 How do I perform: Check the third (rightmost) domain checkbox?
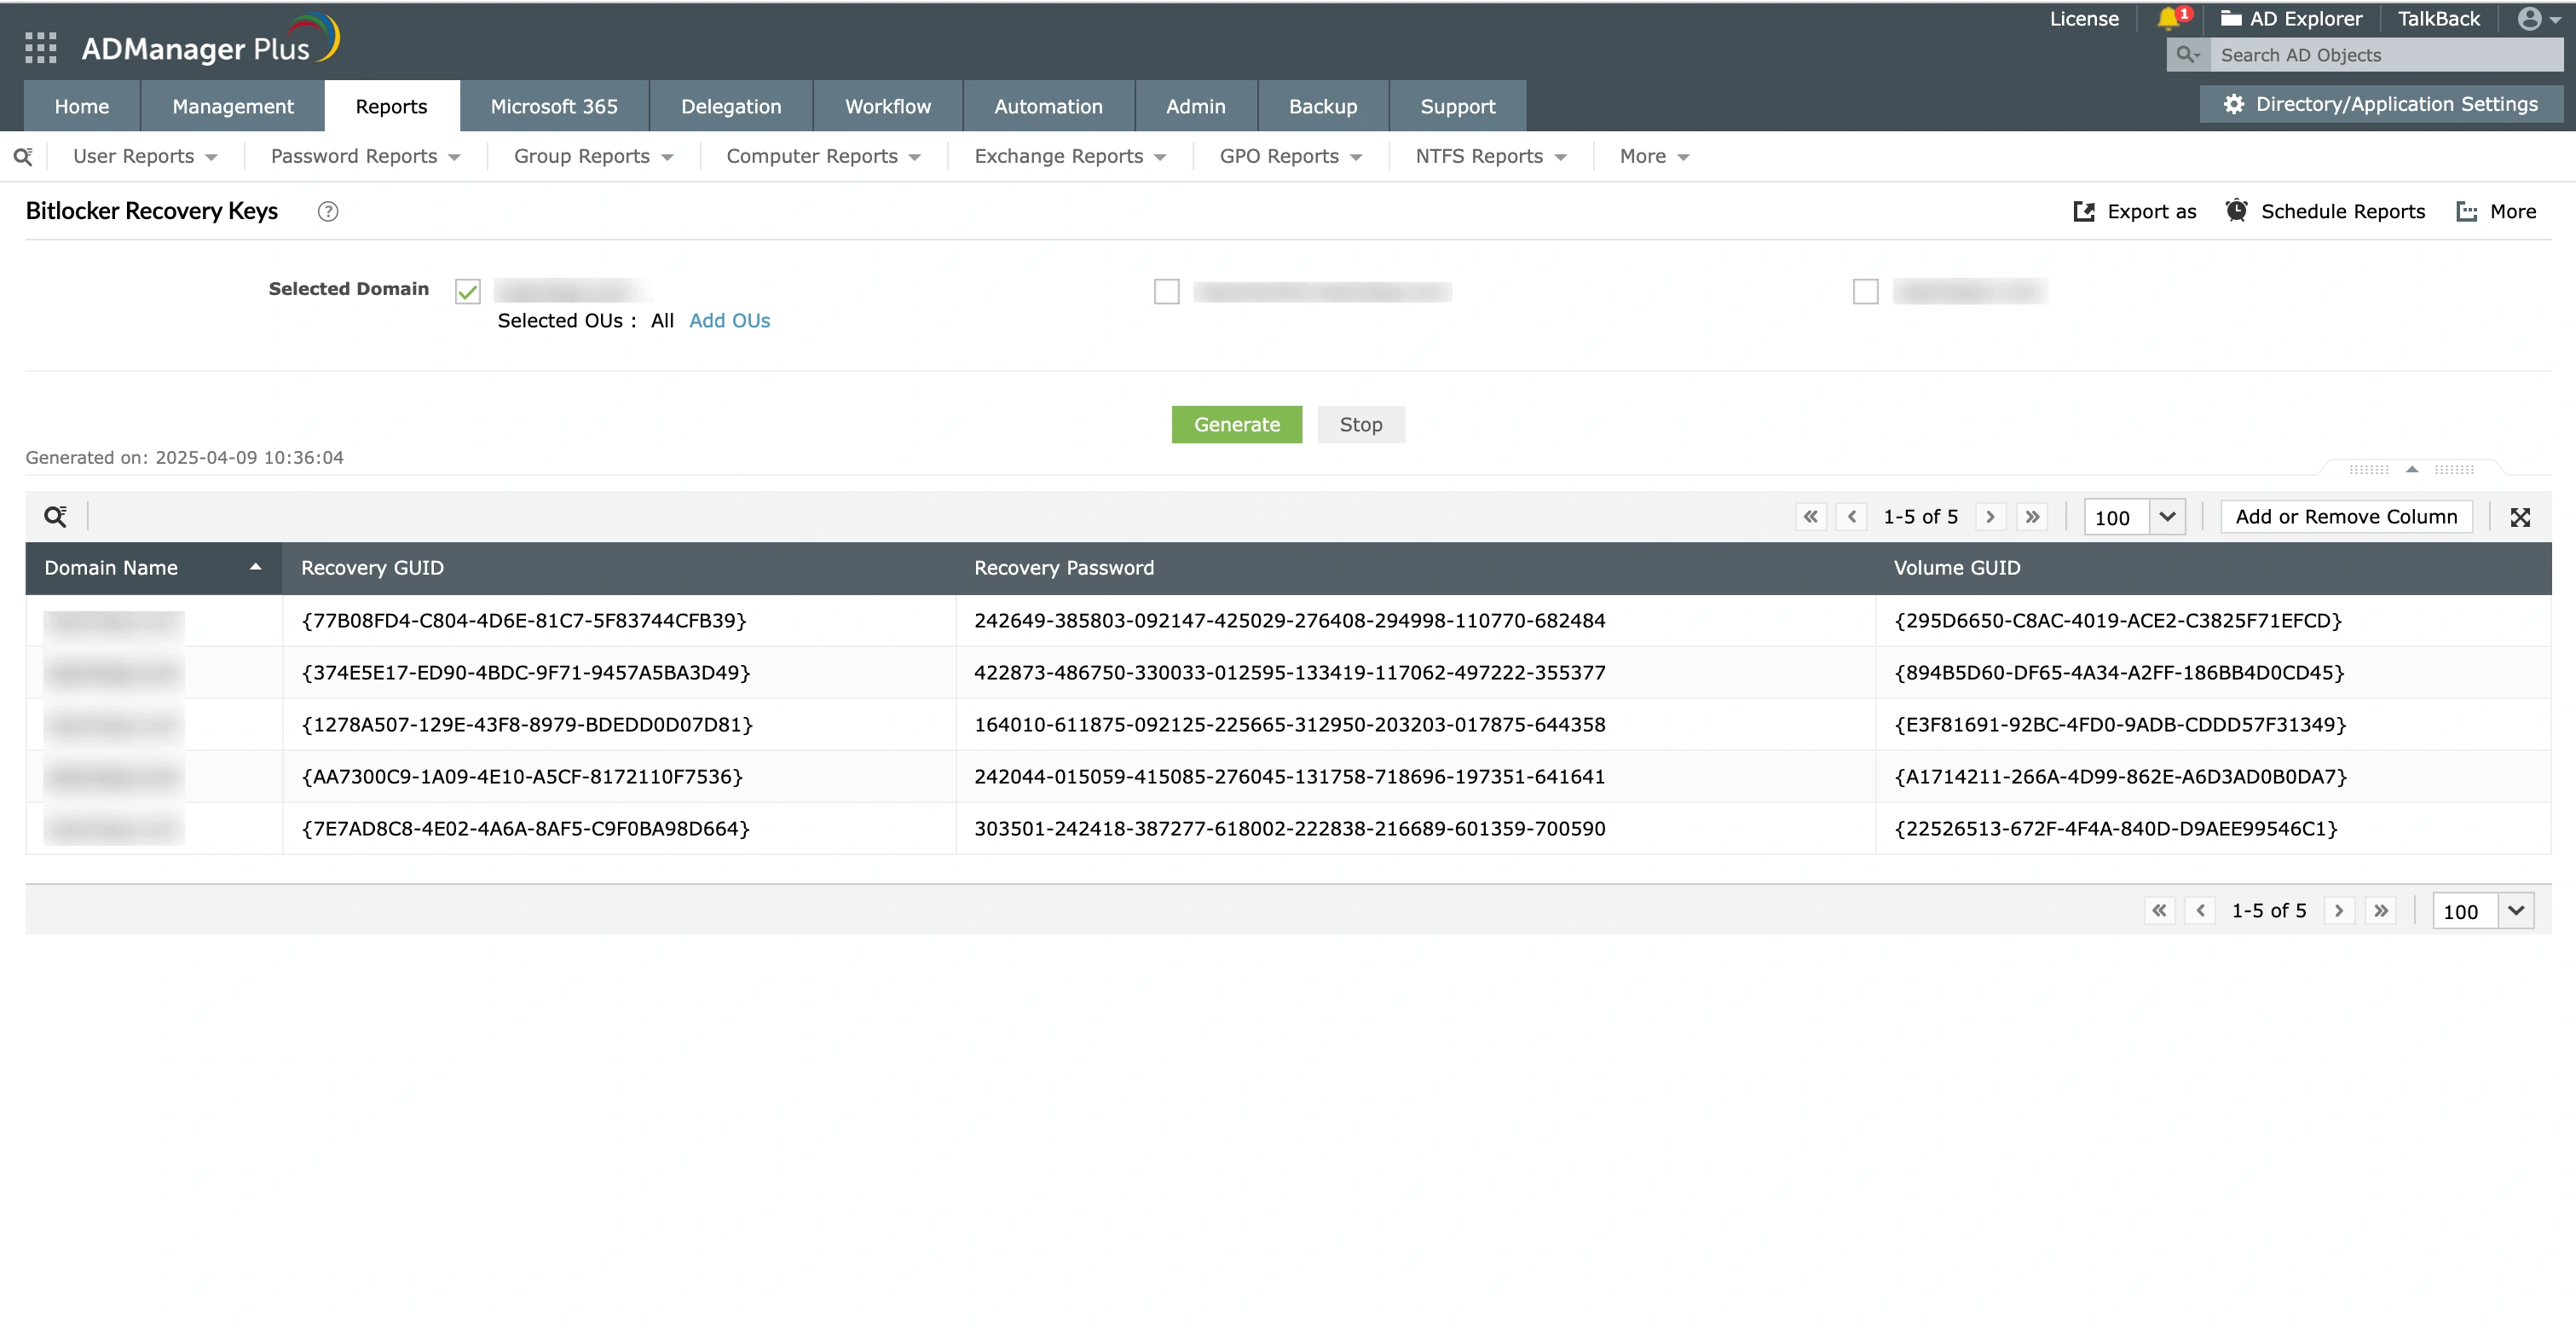pos(1865,291)
